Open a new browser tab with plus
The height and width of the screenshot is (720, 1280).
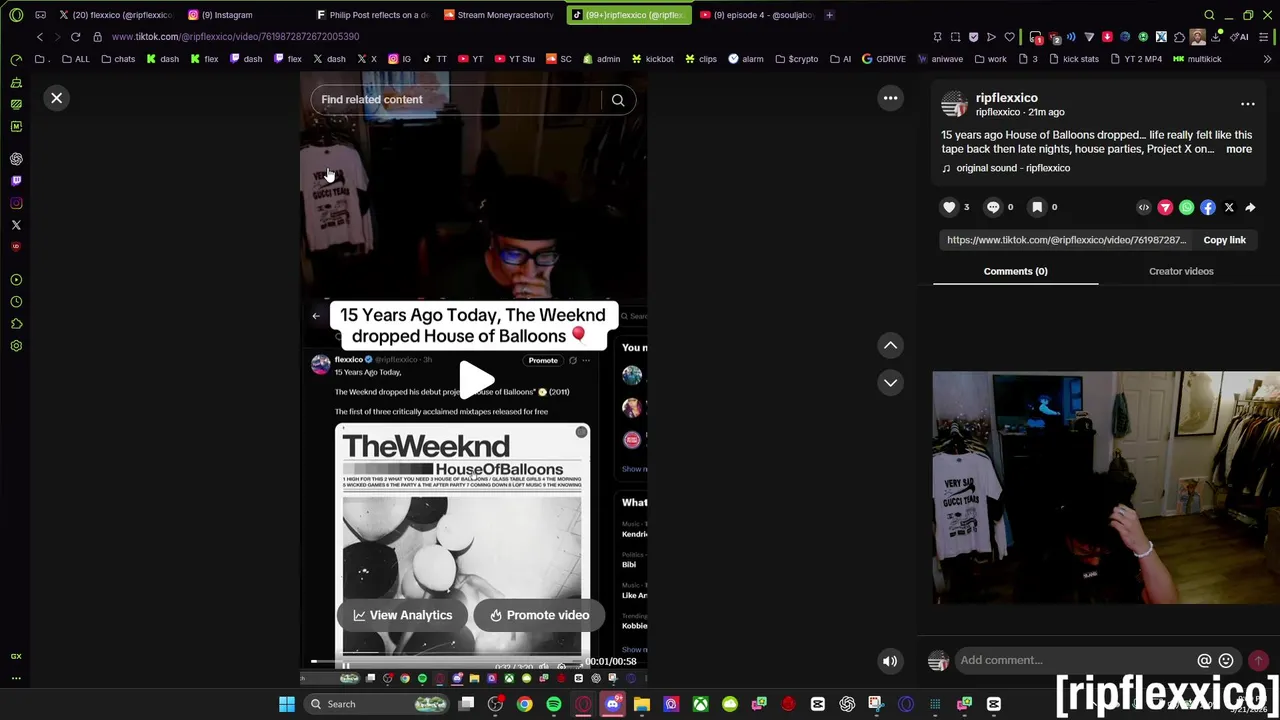[x=829, y=15]
